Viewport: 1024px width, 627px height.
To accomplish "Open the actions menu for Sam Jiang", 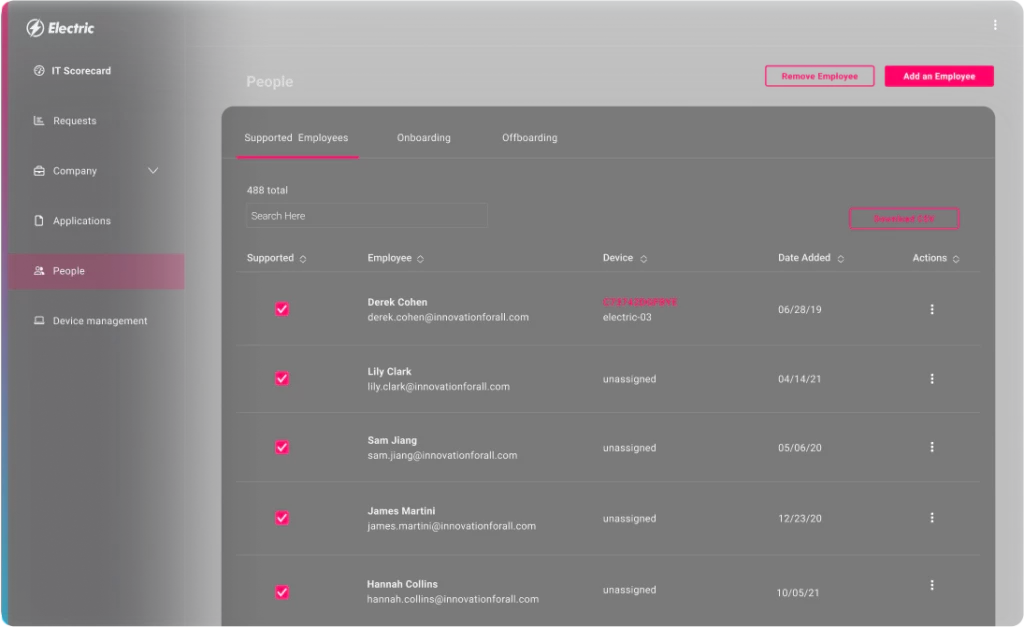I will coord(932,447).
